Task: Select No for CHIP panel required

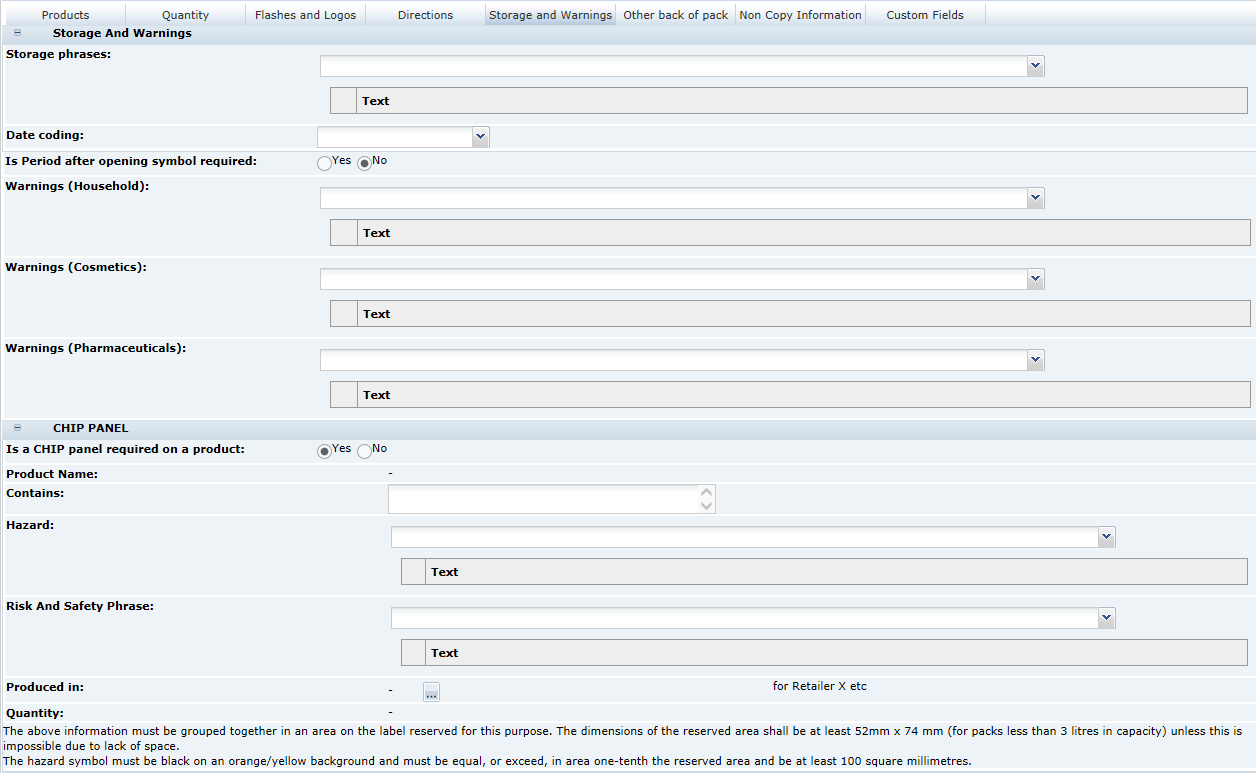Action: pyautogui.click(x=364, y=450)
